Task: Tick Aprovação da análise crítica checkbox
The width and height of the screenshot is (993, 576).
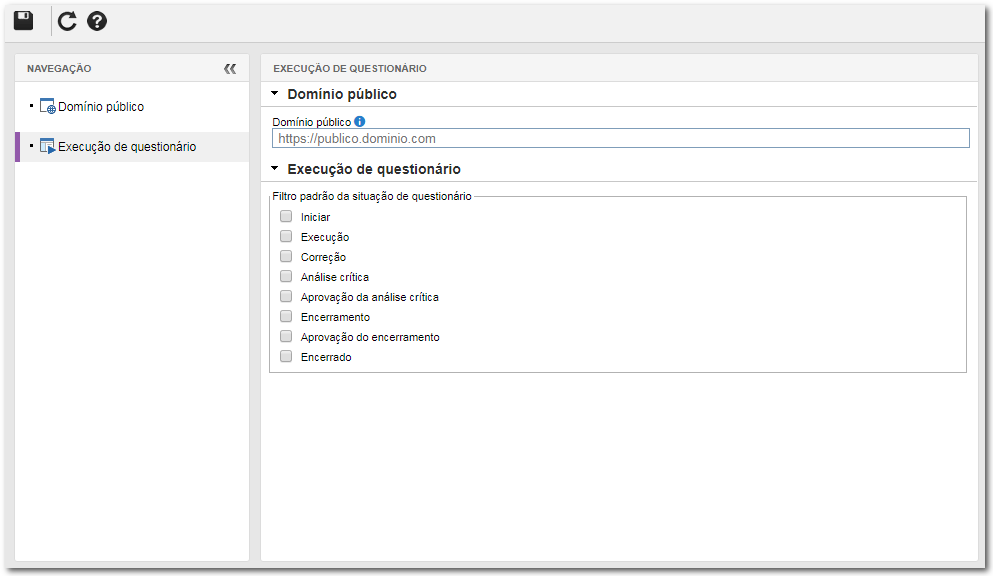Action: click(286, 296)
